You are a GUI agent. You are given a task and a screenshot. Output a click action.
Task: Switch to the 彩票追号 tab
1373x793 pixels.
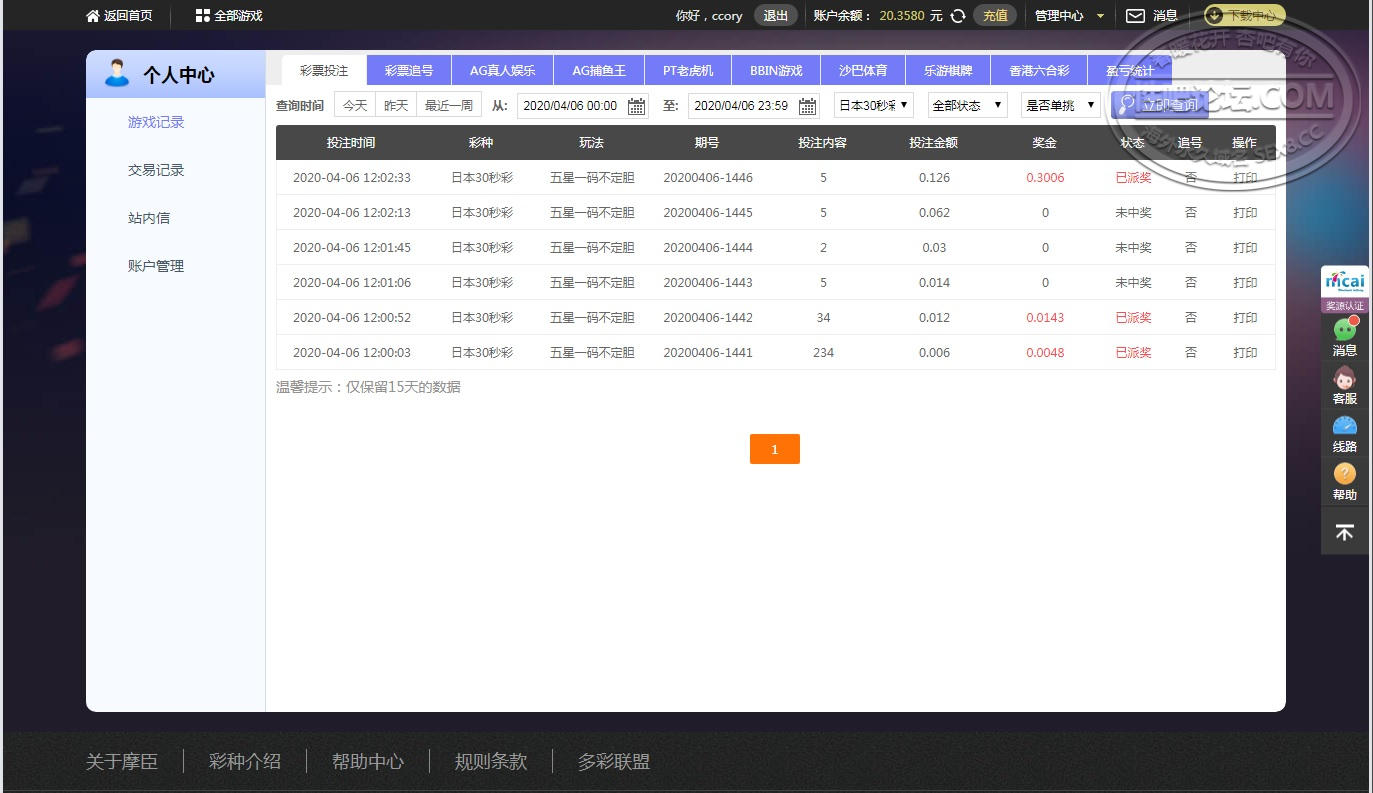[409, 71]
